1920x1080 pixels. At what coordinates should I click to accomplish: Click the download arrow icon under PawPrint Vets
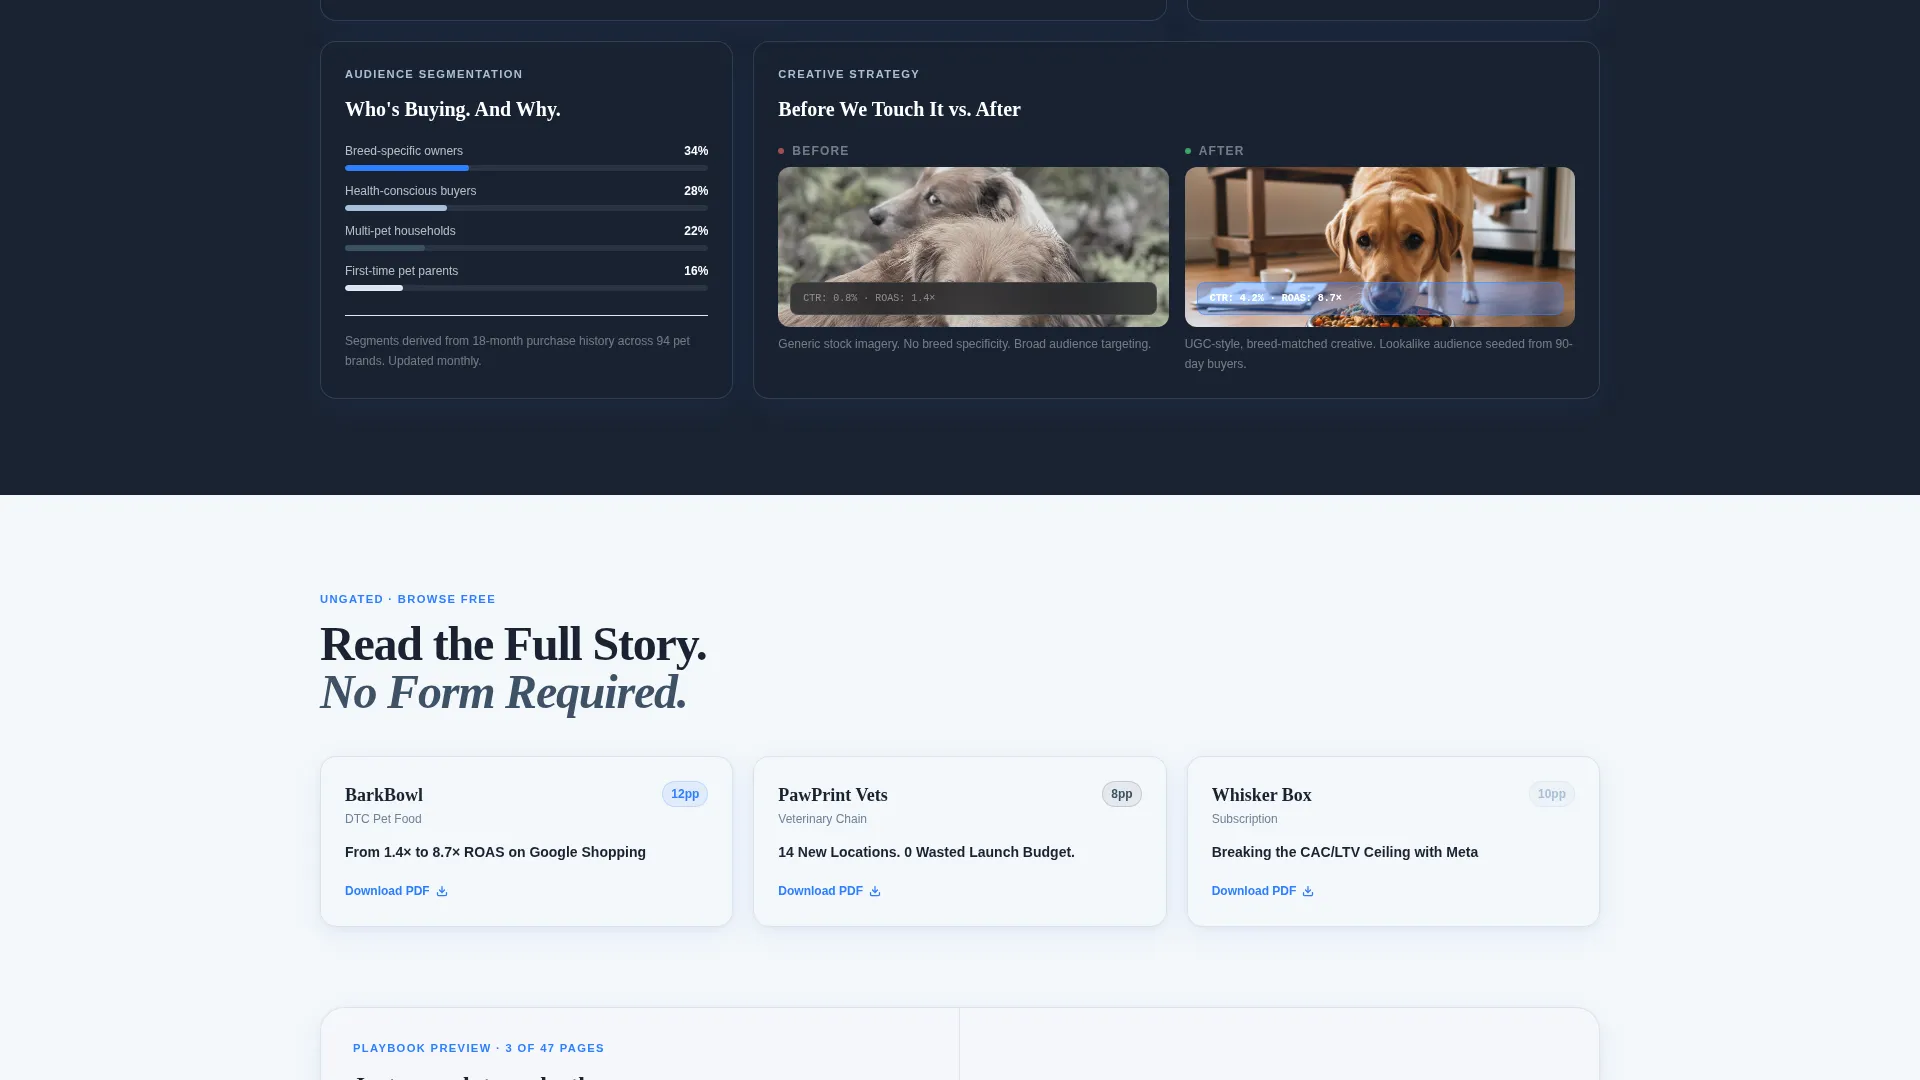click(x=875, y=891)
